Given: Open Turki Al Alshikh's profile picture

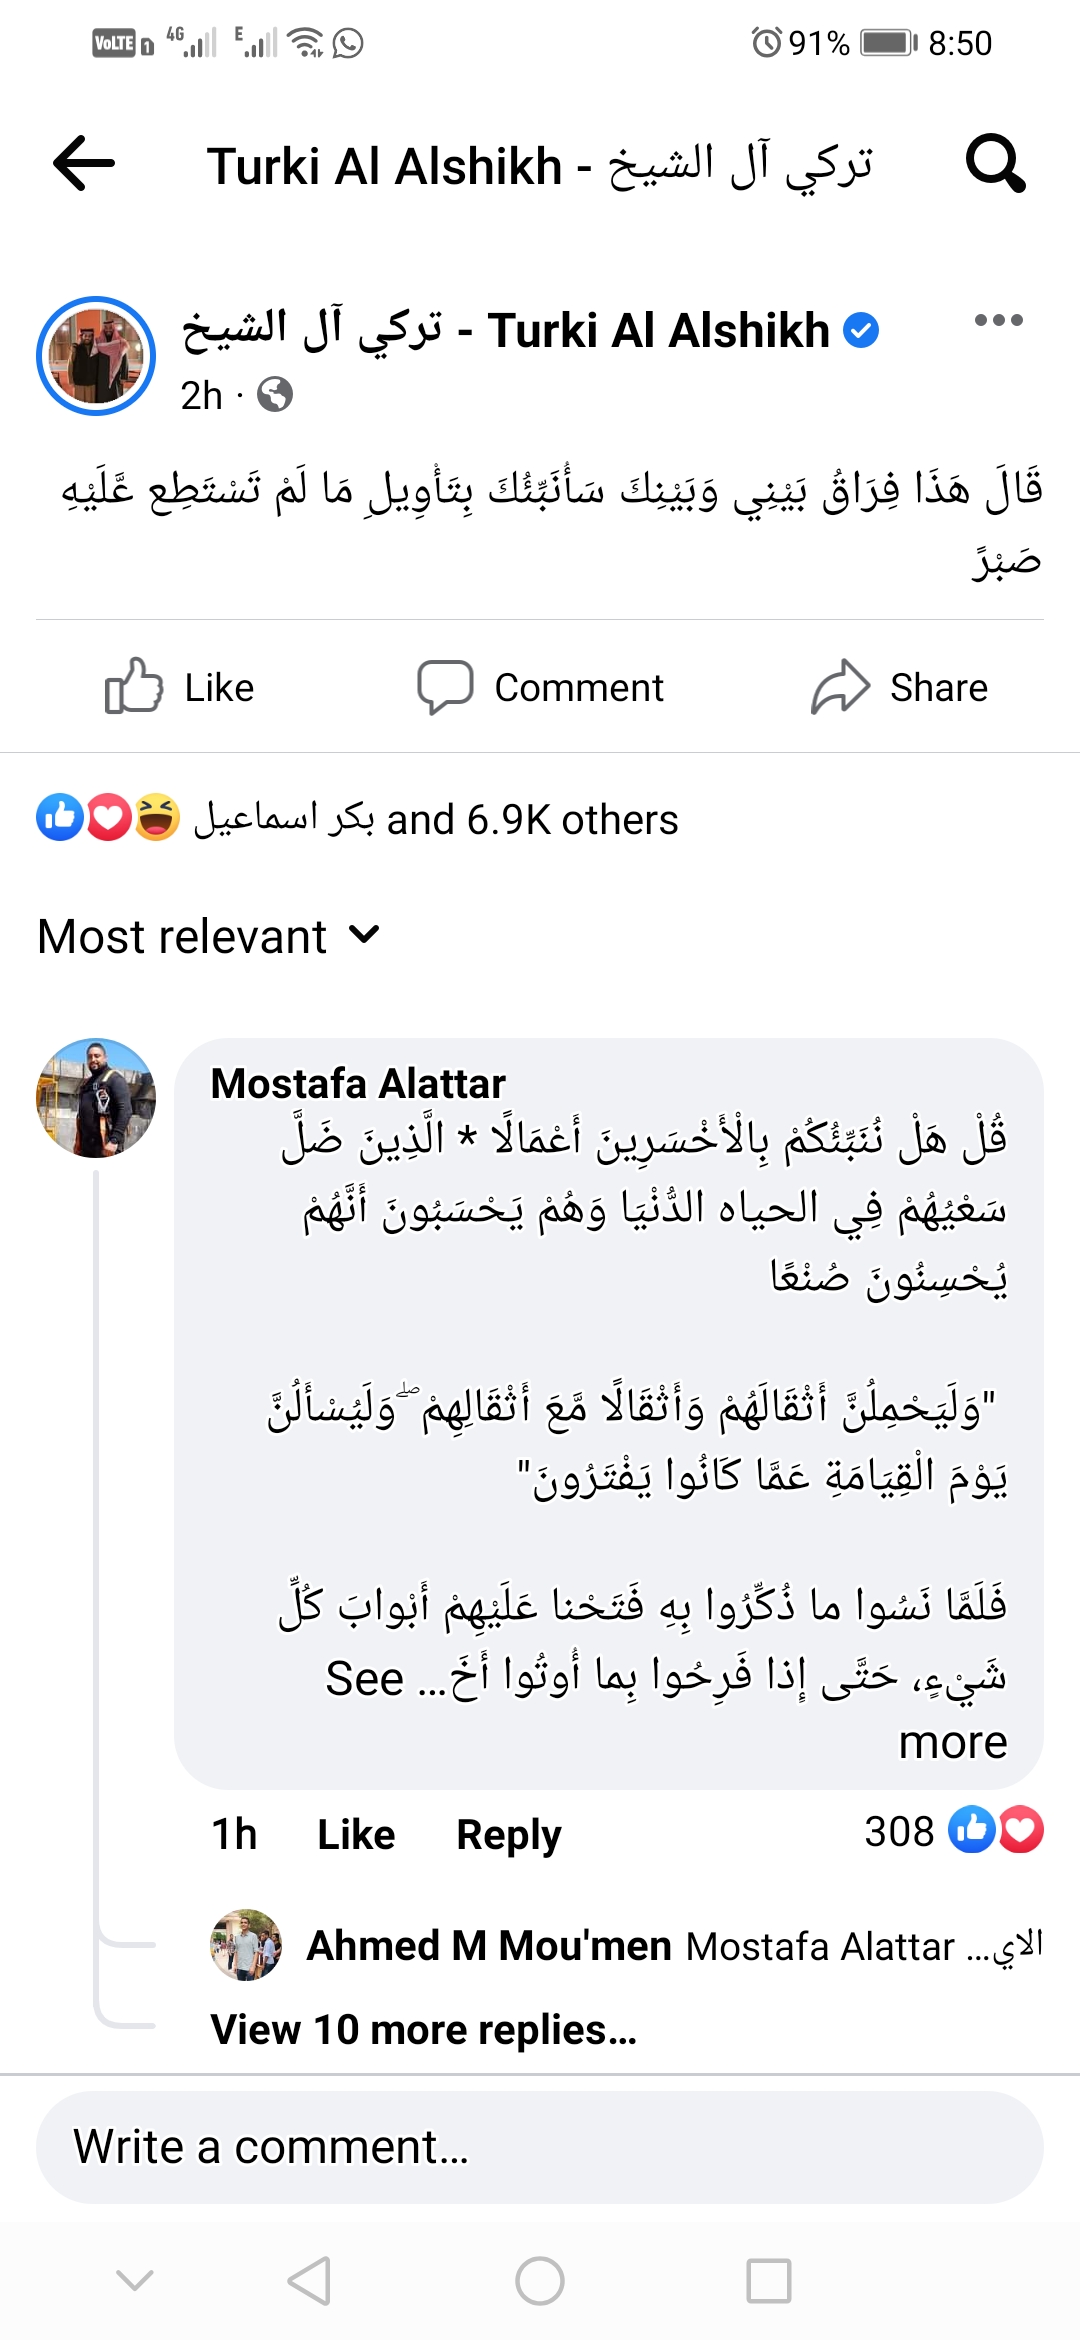Looking at the screenshot, I should coord(96,356).
